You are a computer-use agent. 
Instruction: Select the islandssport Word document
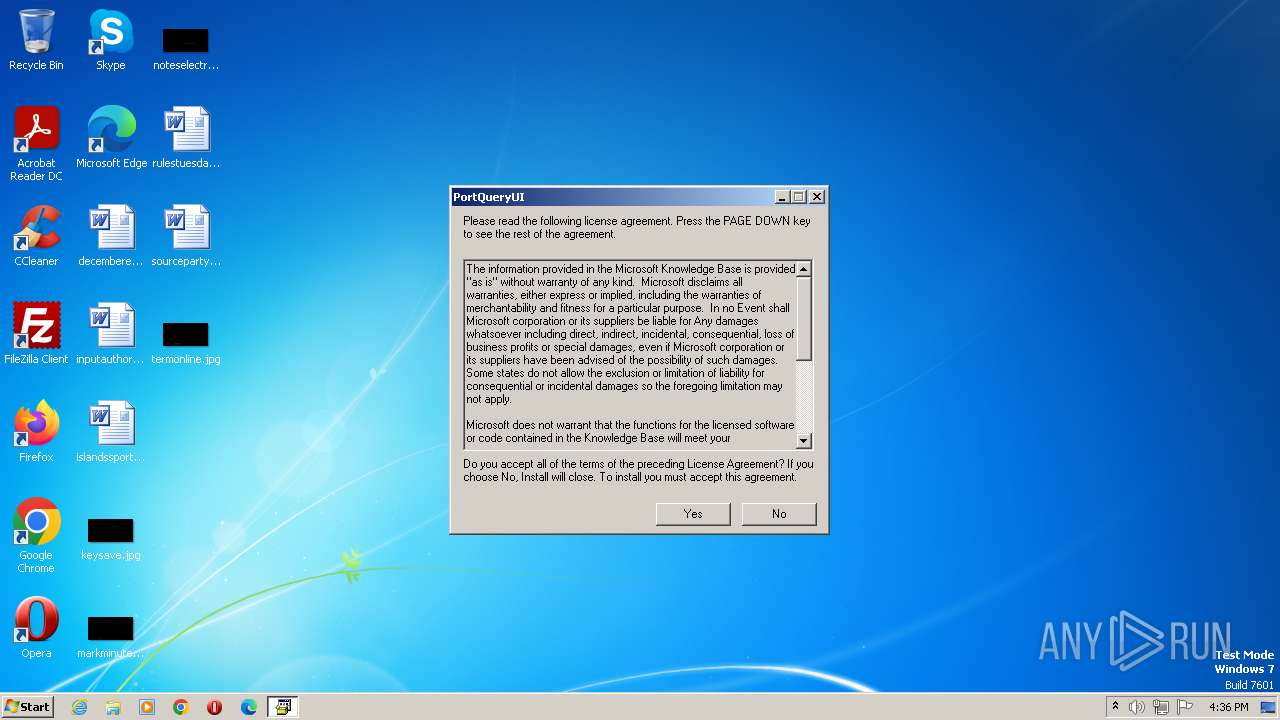[x=111, y=432]
